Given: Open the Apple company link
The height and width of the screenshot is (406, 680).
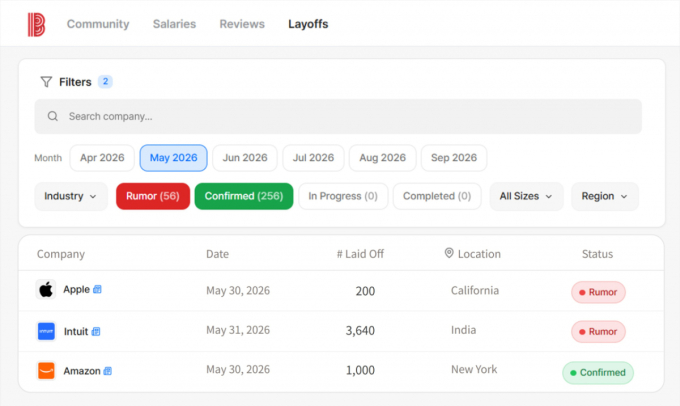Looking at the screenshot, I should pos(76,289).
